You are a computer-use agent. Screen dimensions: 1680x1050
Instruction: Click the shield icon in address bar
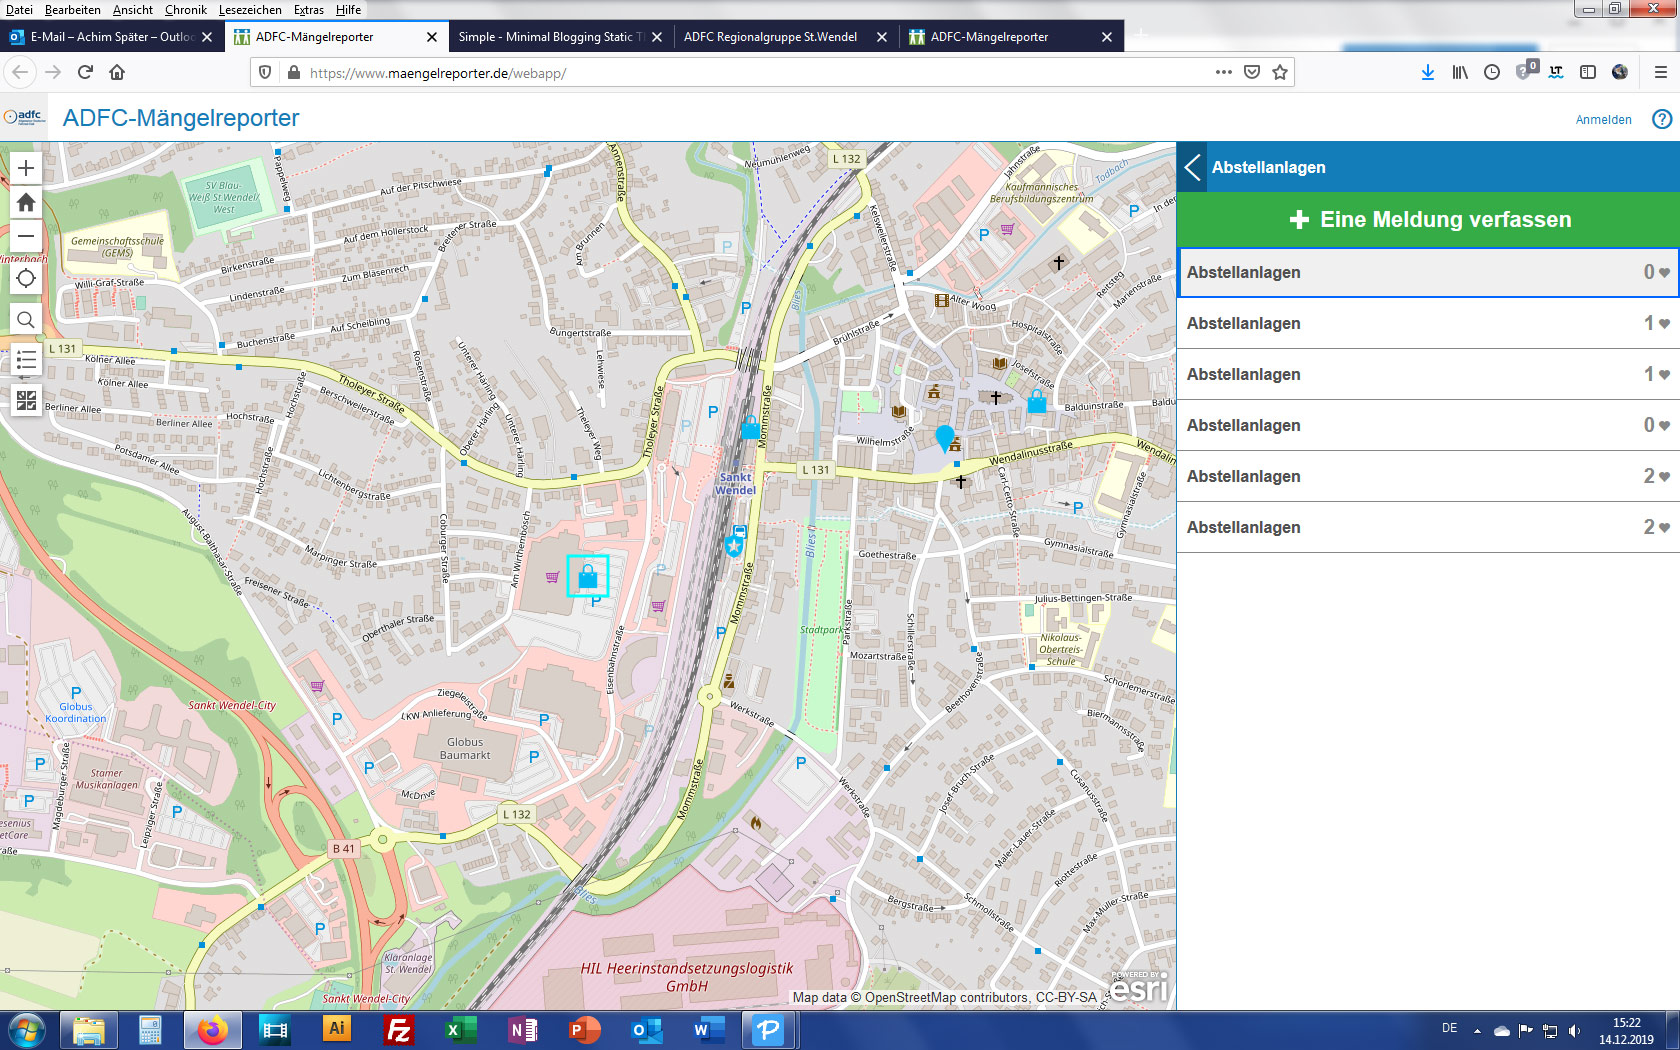[x=265, y=72]
